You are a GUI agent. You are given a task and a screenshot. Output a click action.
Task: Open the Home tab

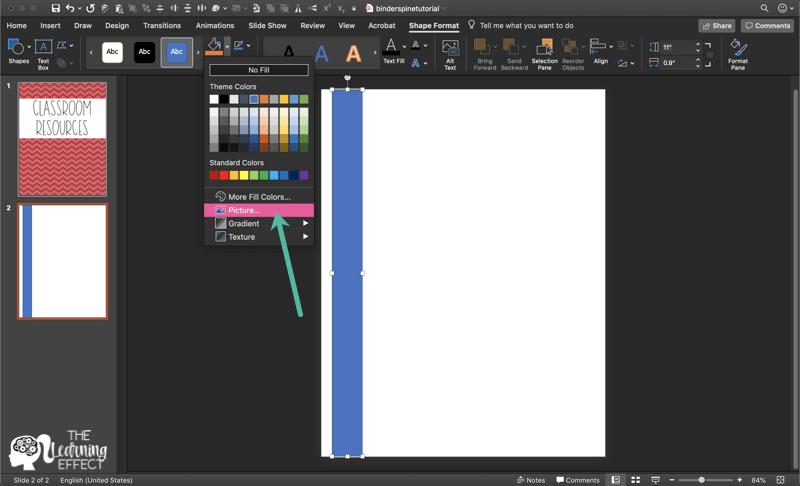pos(16,25)
